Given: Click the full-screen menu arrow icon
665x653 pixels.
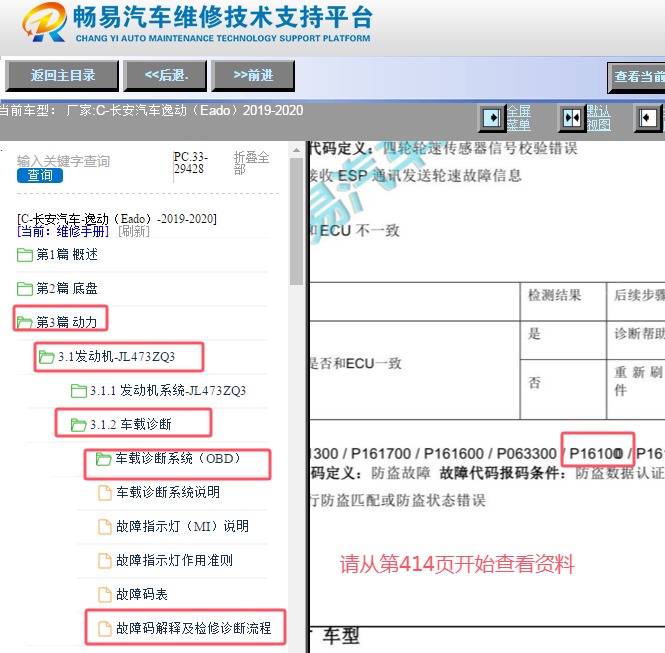Looking at the screenshot, I should coord(492,117).
